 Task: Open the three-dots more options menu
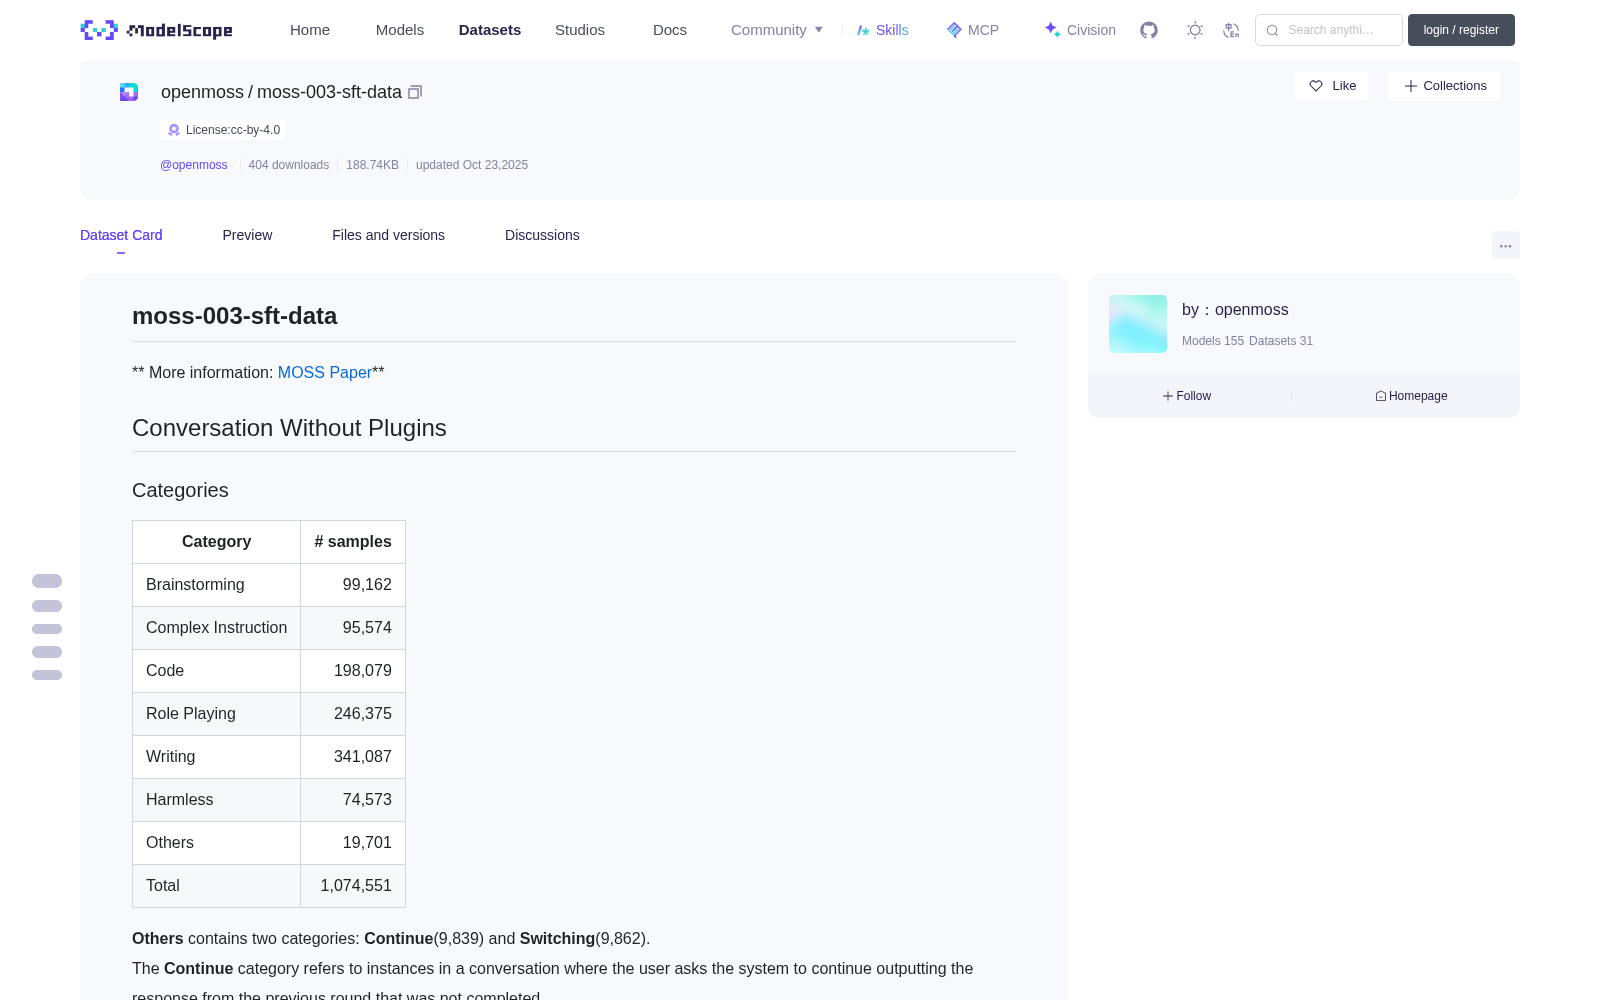[1505, 245]
